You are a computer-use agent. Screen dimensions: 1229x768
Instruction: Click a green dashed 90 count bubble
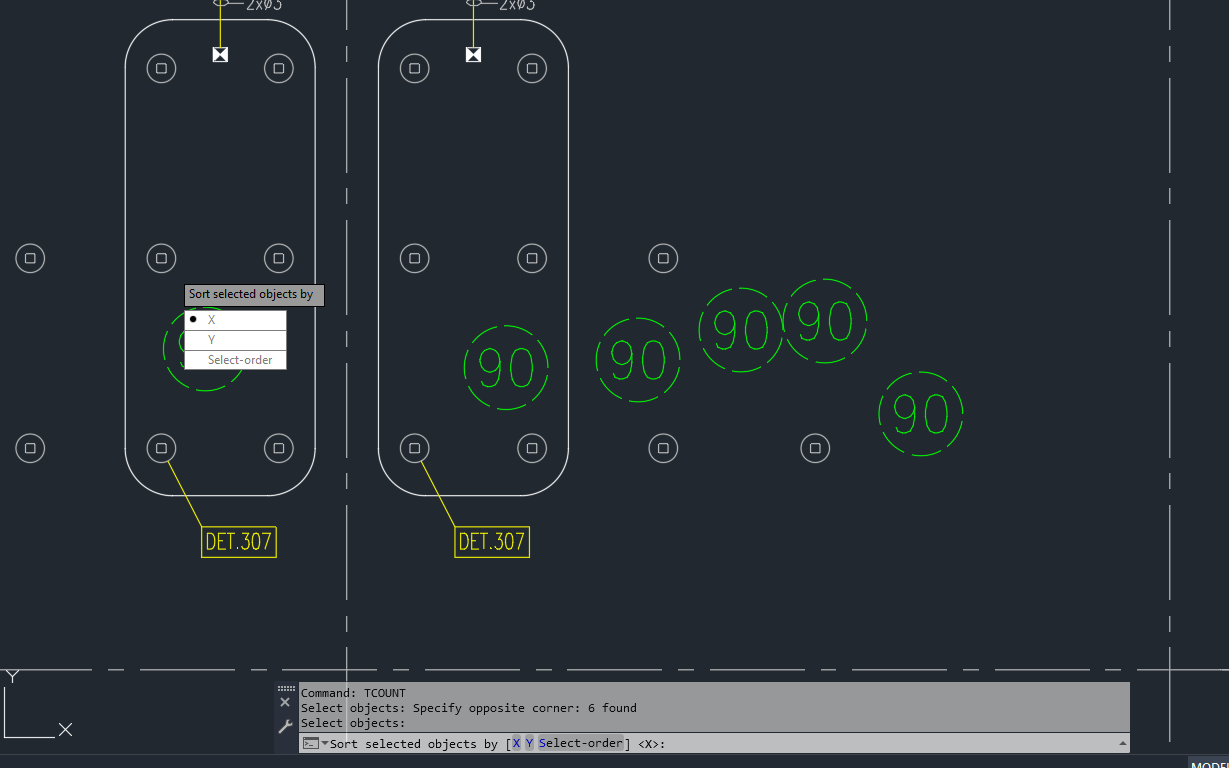(x=506, y=368)
